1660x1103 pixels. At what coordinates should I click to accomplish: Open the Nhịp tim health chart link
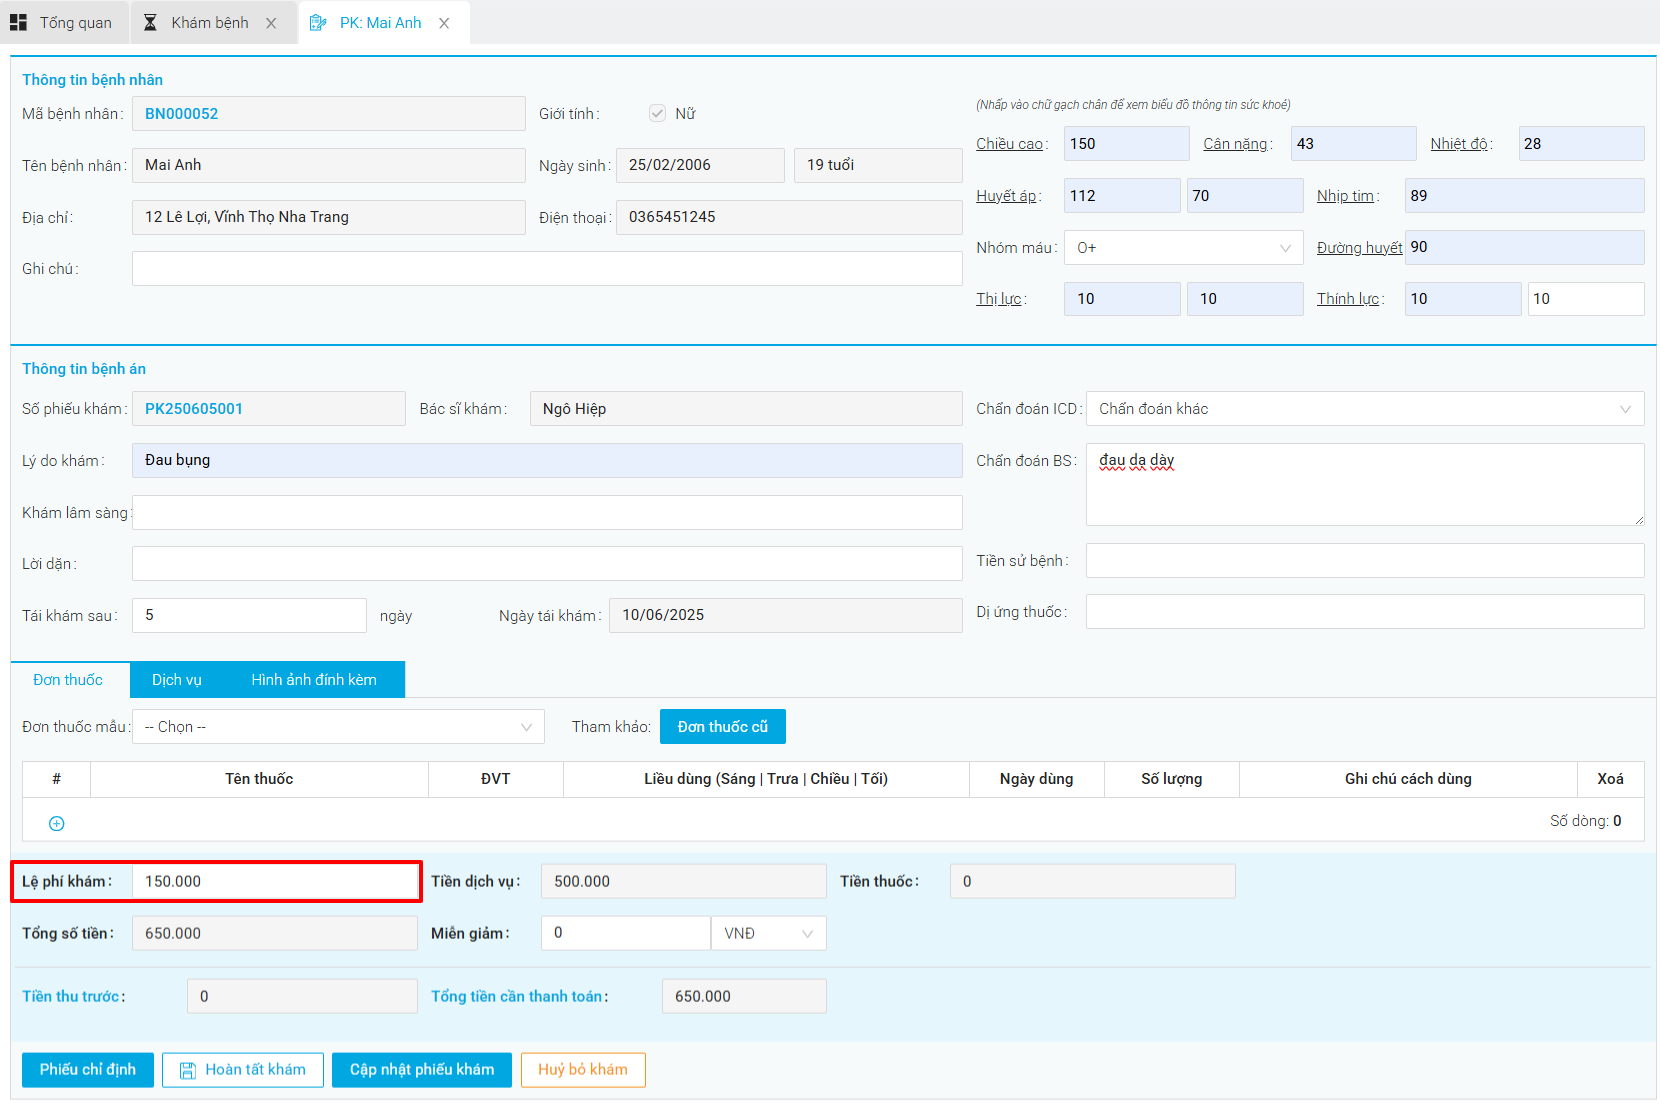[1345, 196]
